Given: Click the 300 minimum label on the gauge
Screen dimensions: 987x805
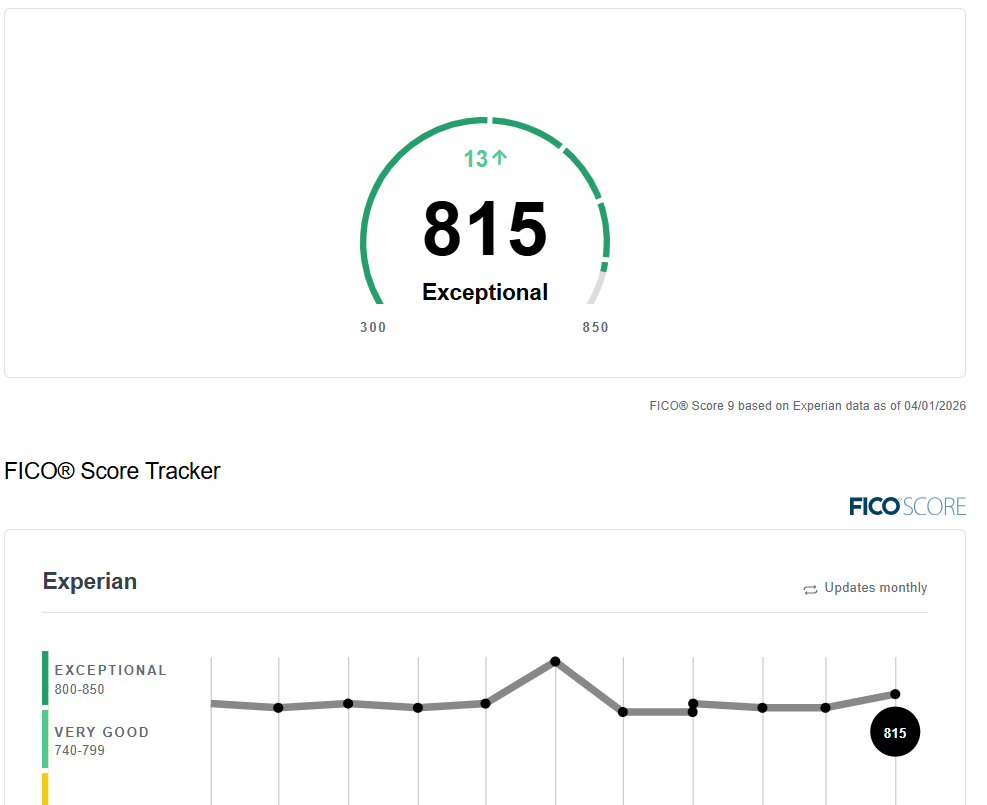Looking at the screenshot, I should point(373,327).
